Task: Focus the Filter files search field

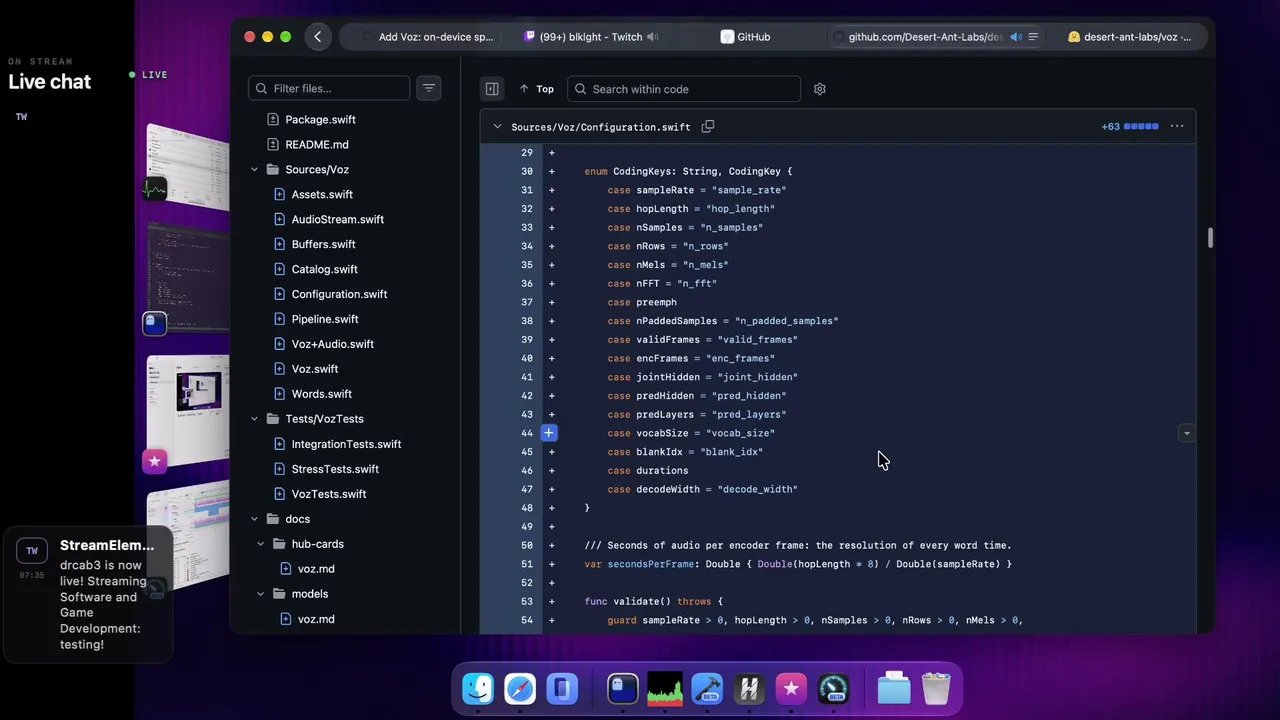Action: [329, 88]
